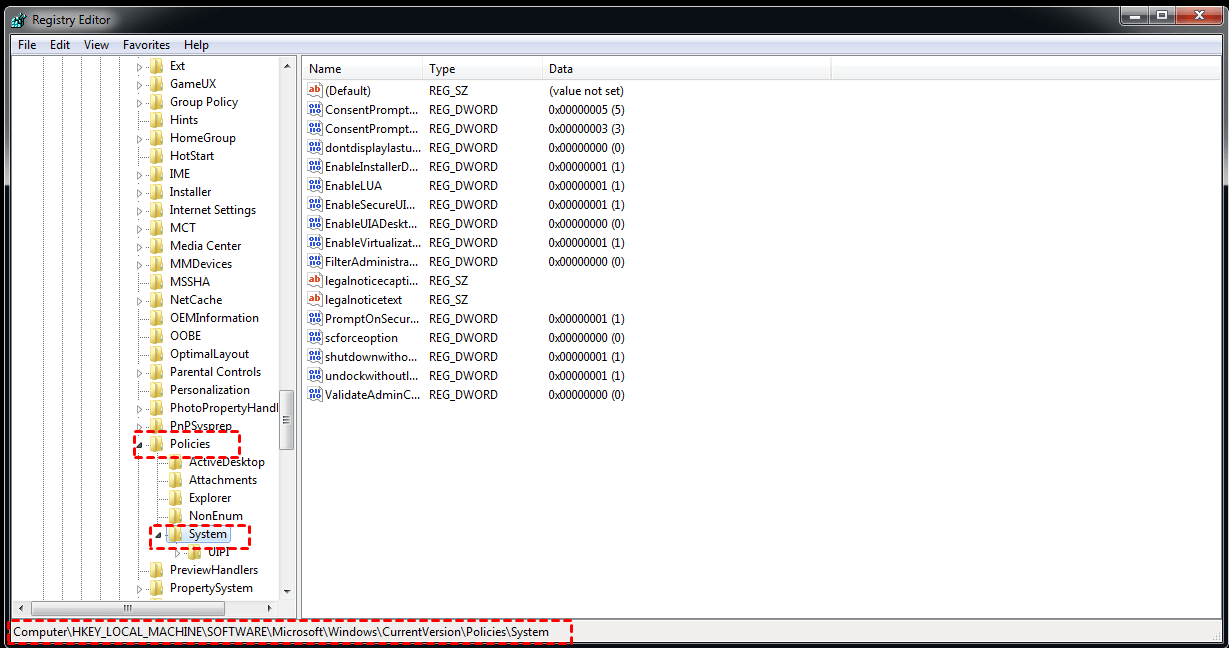This screenshot has width=1229, height=648.
Task: Select the Hints folder icon
Action: [x=156, y=120]
